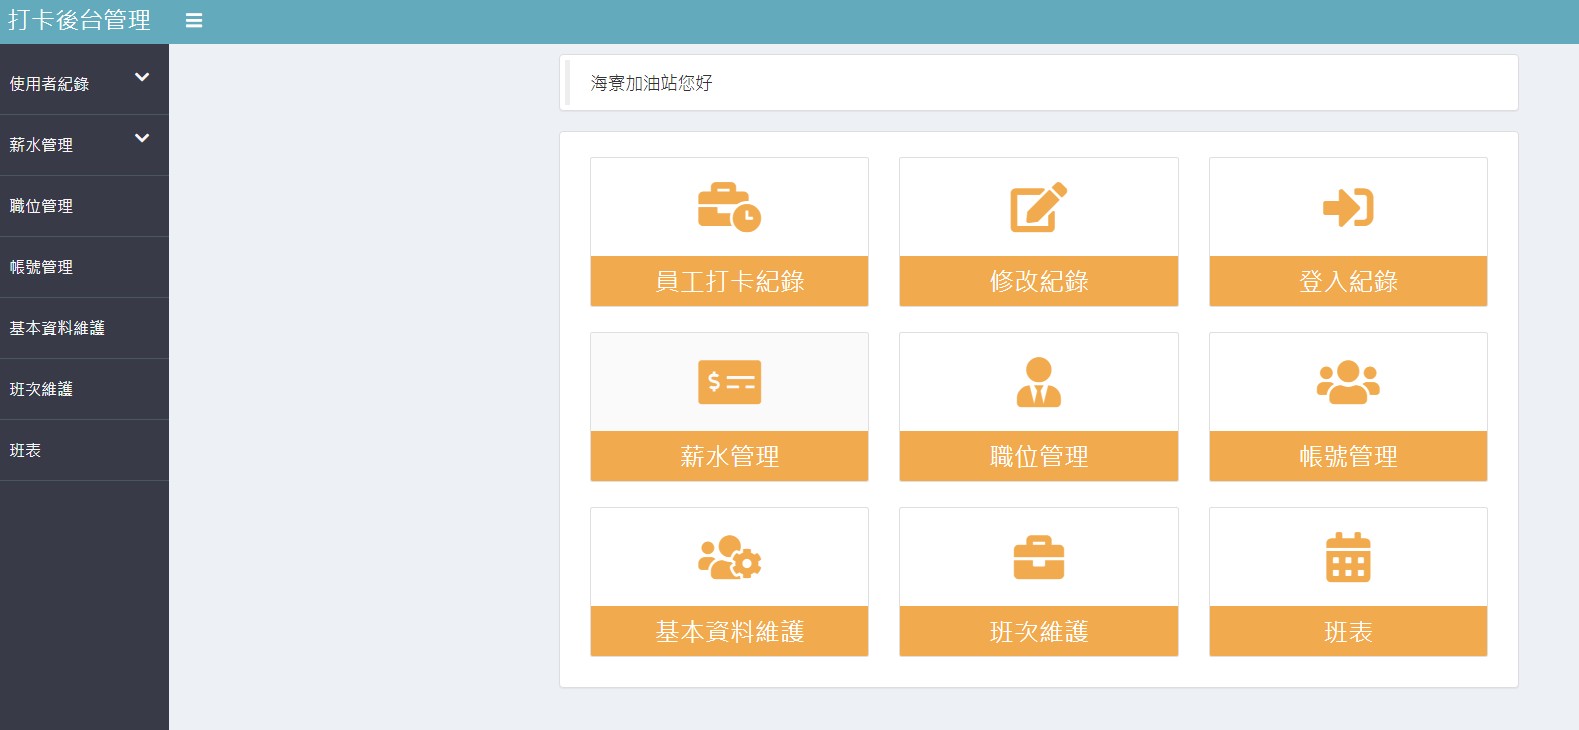Expand the 使用者紀錄 sidebar chevron
This screenshot has width=1579, height=730.
[142, 77]
